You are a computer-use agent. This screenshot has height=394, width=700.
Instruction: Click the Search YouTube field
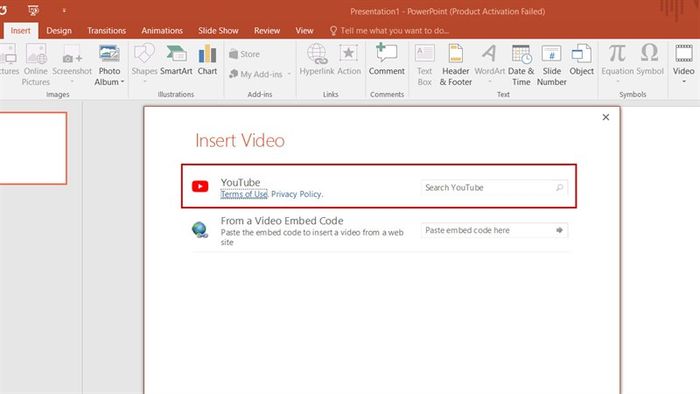494,187
